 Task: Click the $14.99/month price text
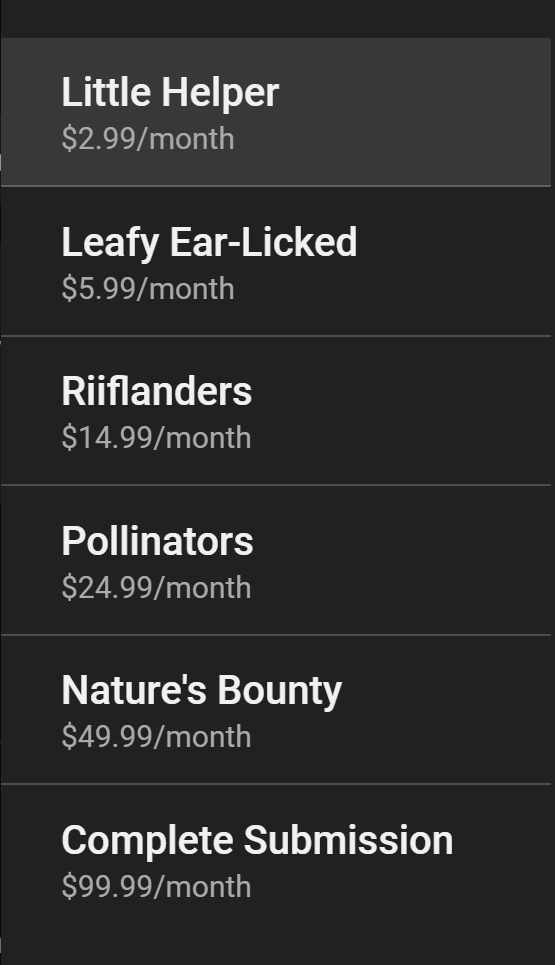[x=156, y=438]
